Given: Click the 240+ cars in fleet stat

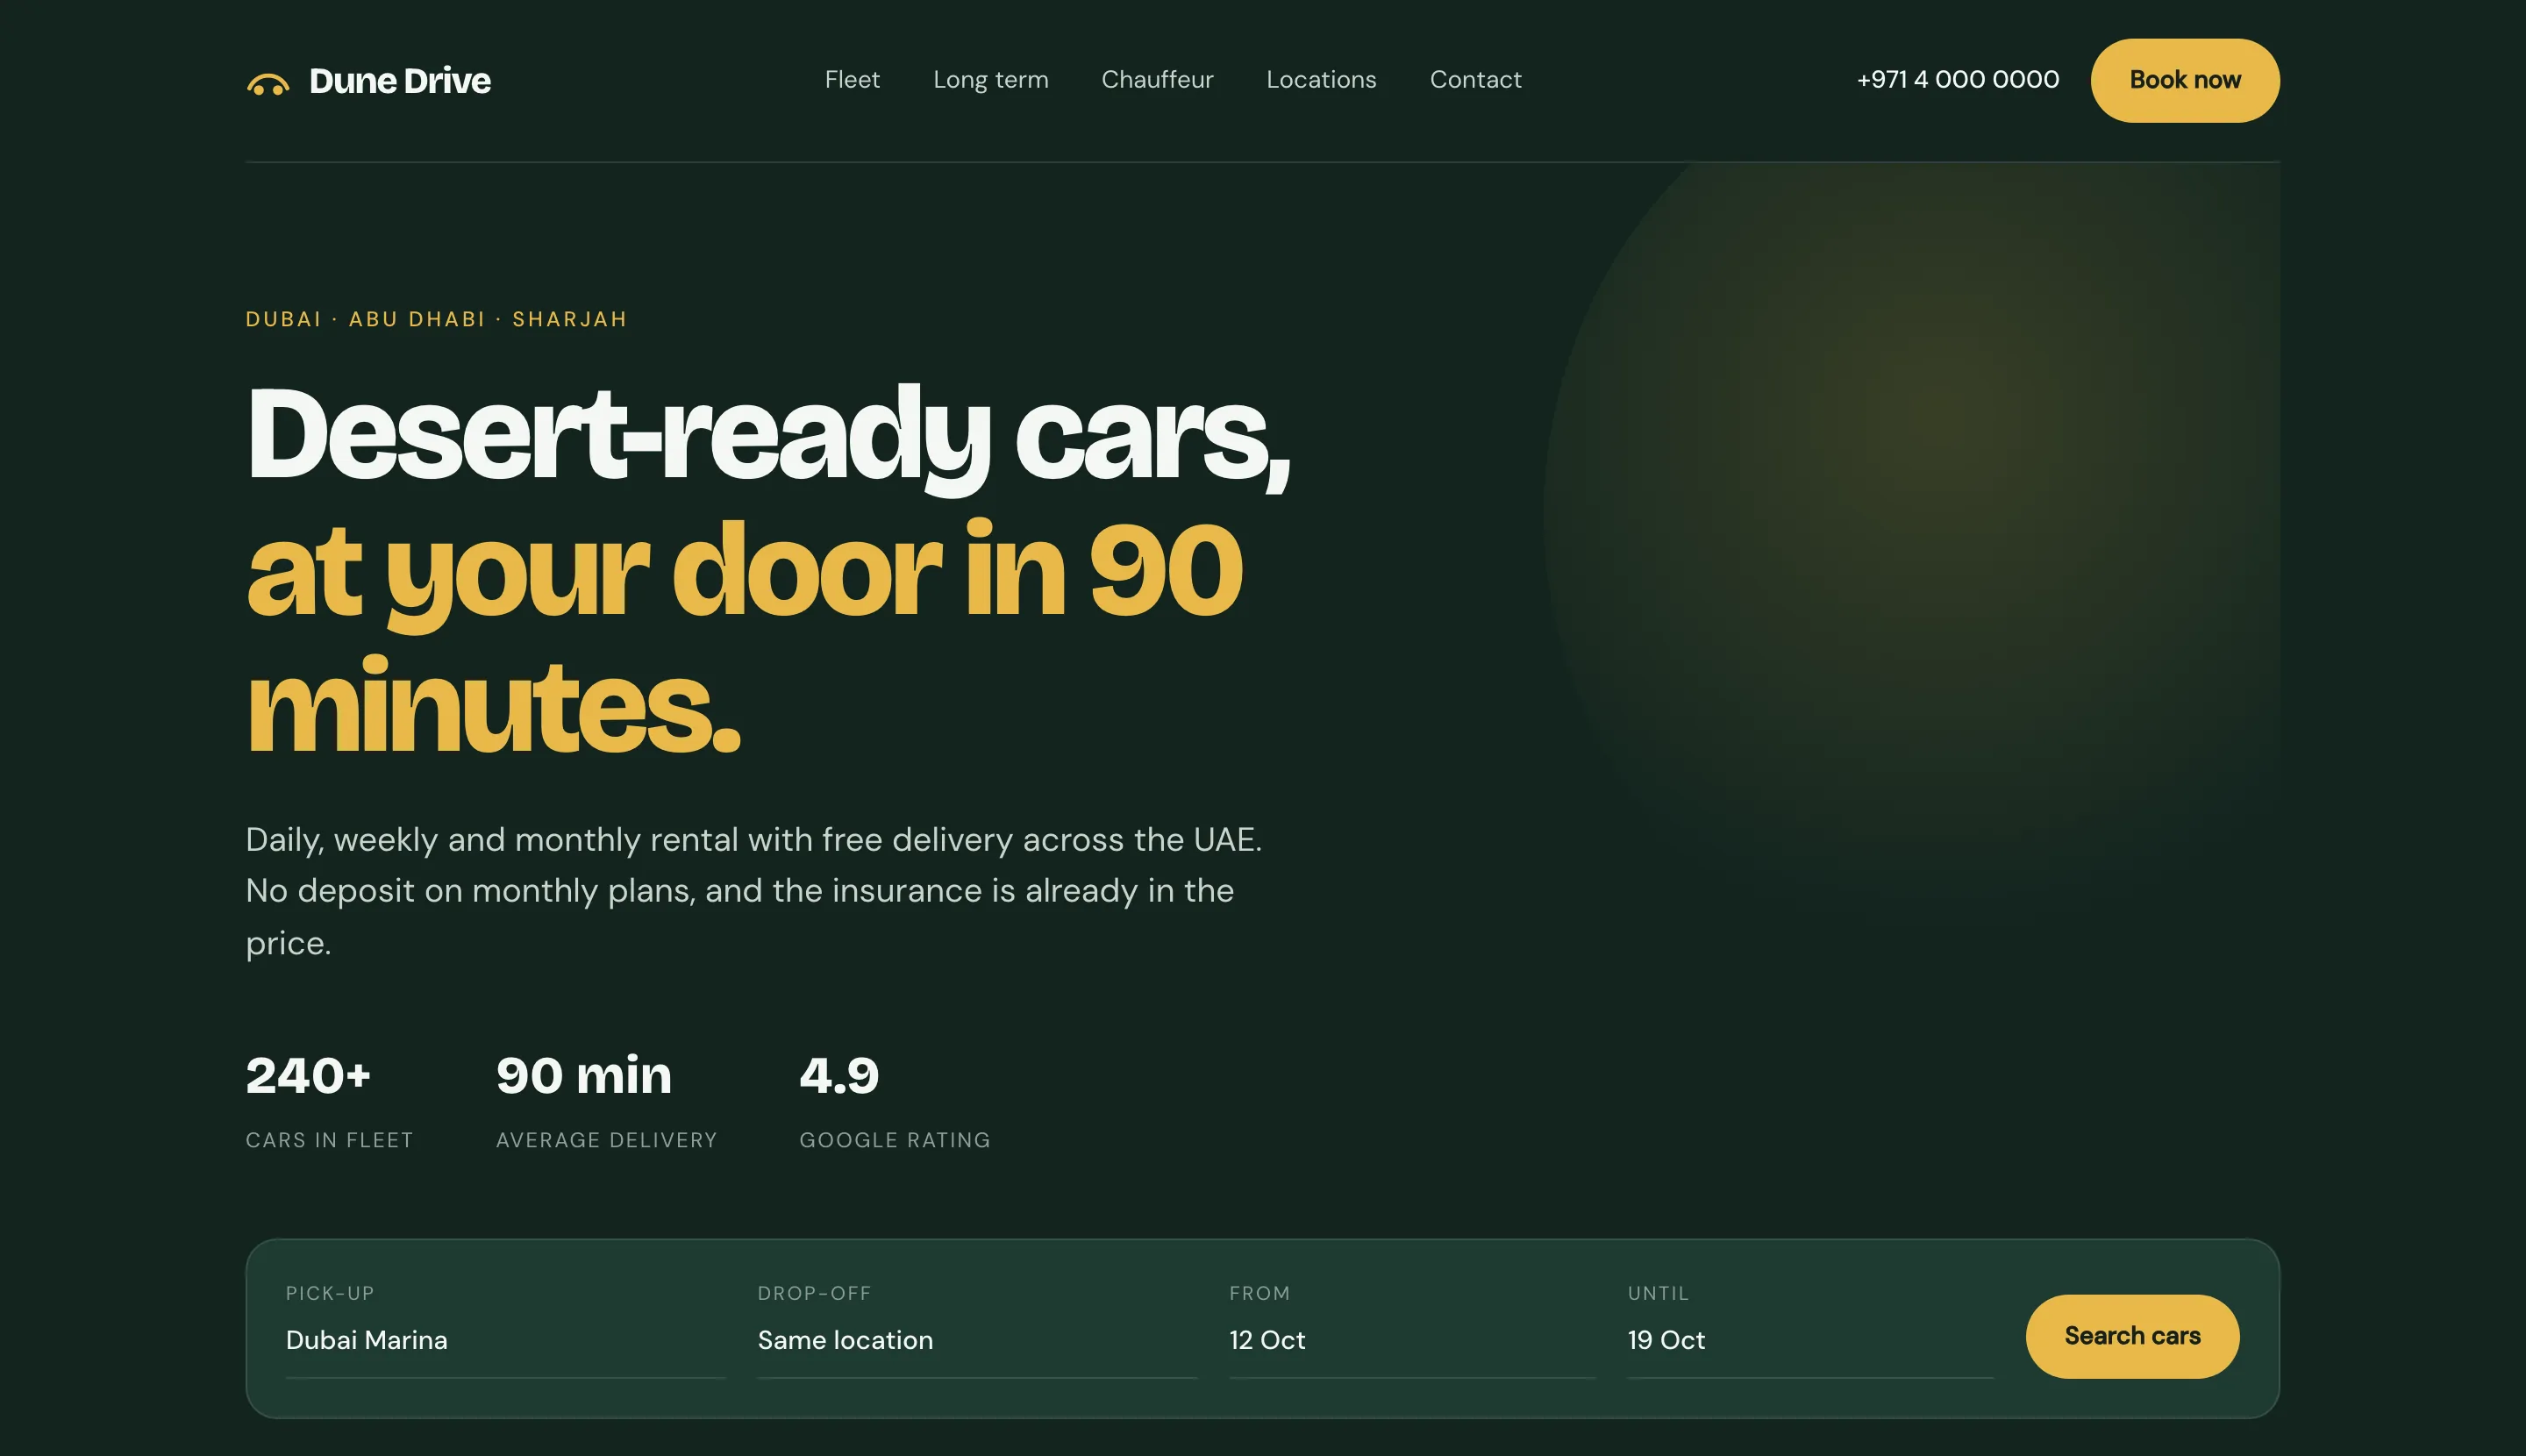Looking at the screenshot, I should (329, 1101).
